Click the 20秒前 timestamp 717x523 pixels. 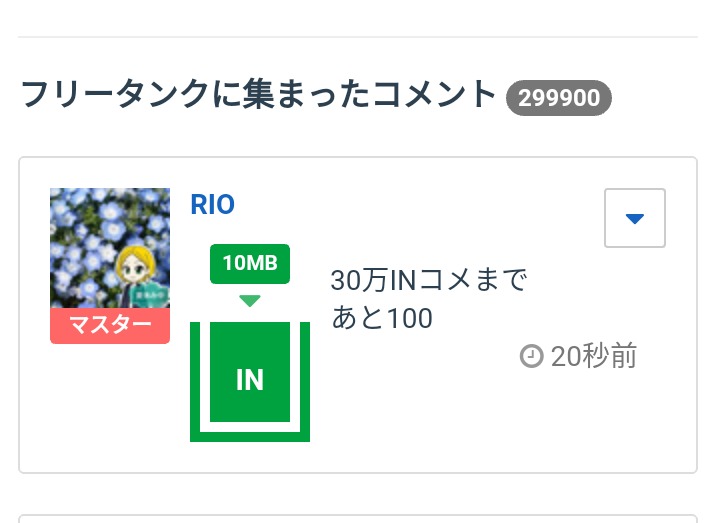[594, 356]
